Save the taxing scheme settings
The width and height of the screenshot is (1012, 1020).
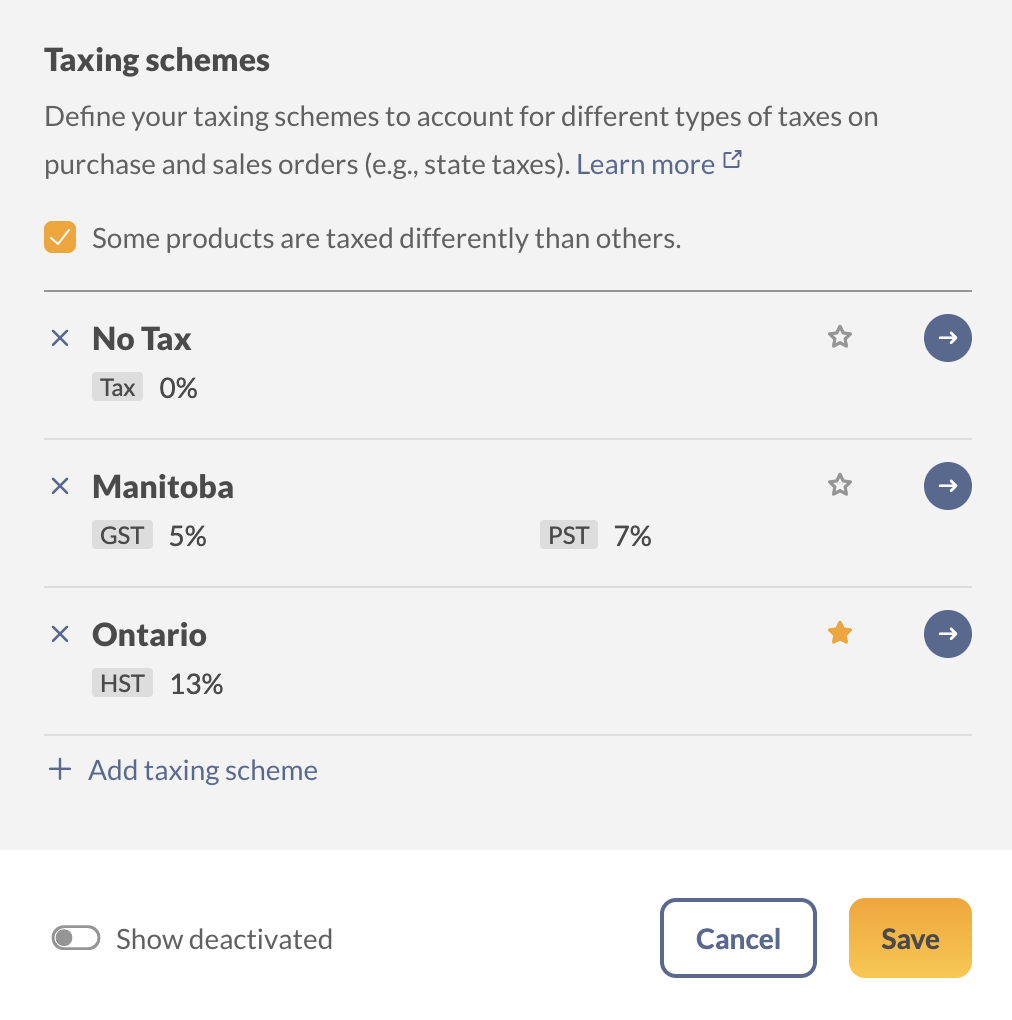910,938
